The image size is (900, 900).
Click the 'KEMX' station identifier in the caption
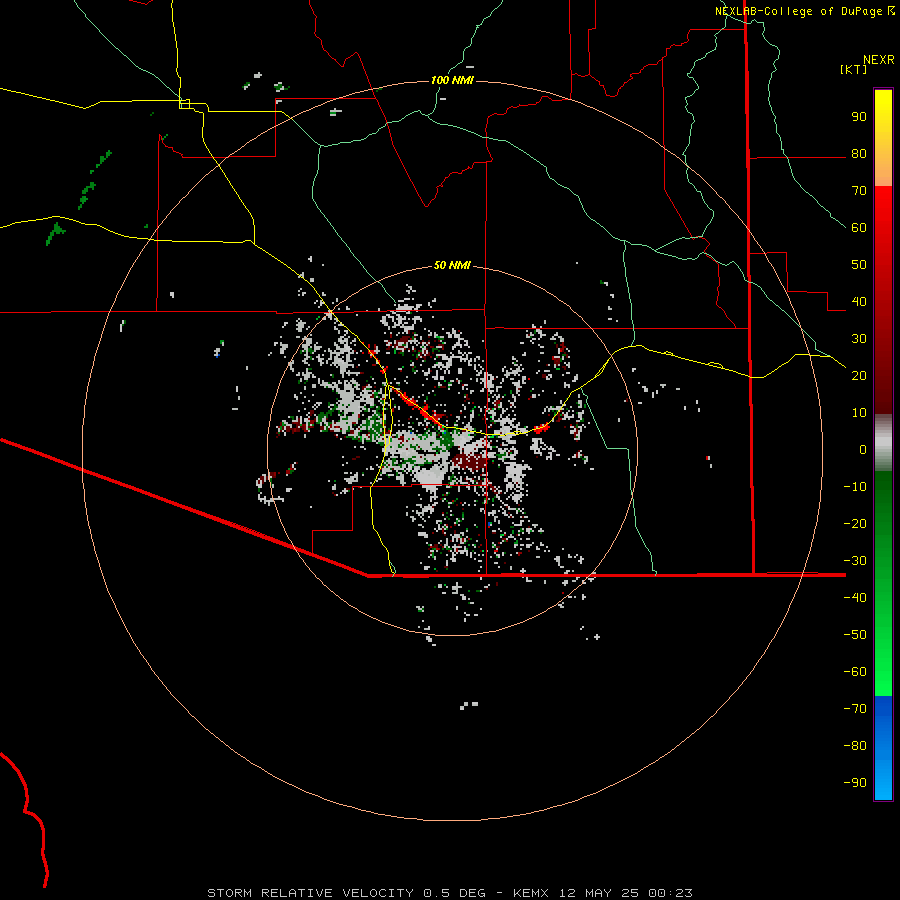[x=531, y=893]
